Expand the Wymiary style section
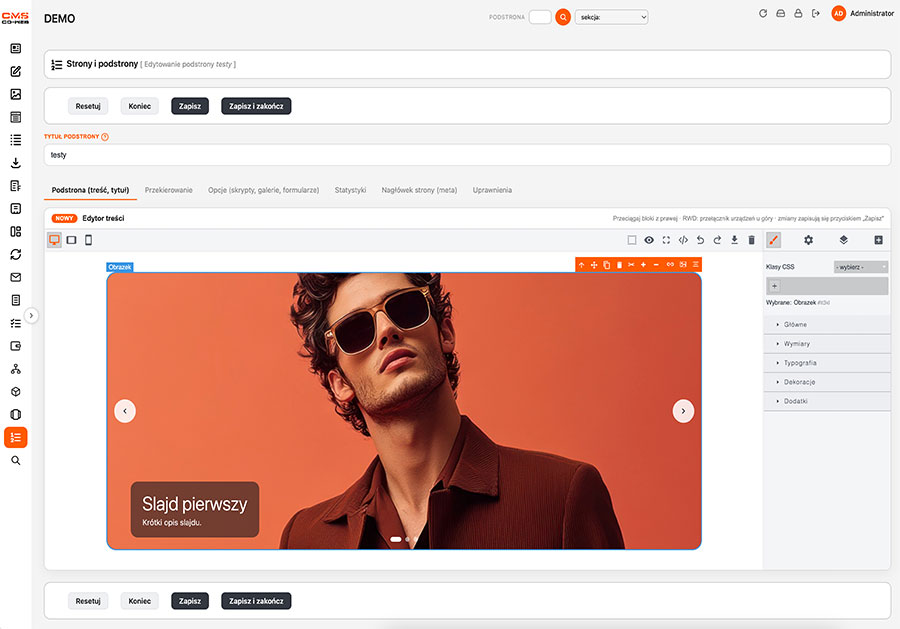The image size is (900, 629). tap(827, 344)
